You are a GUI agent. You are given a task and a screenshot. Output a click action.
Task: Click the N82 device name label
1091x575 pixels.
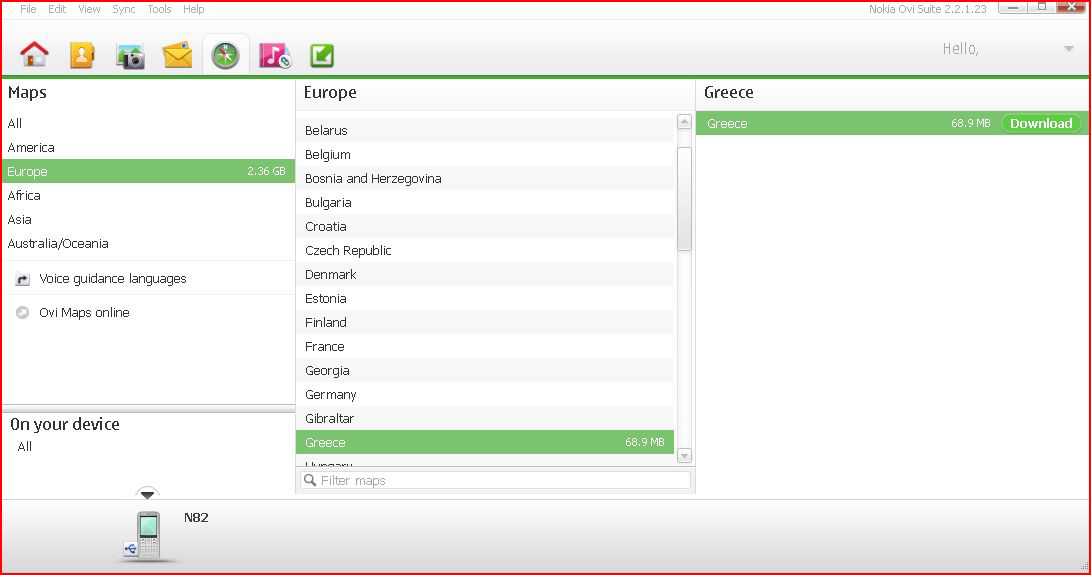pyautogui.click(x=196, y=517)
